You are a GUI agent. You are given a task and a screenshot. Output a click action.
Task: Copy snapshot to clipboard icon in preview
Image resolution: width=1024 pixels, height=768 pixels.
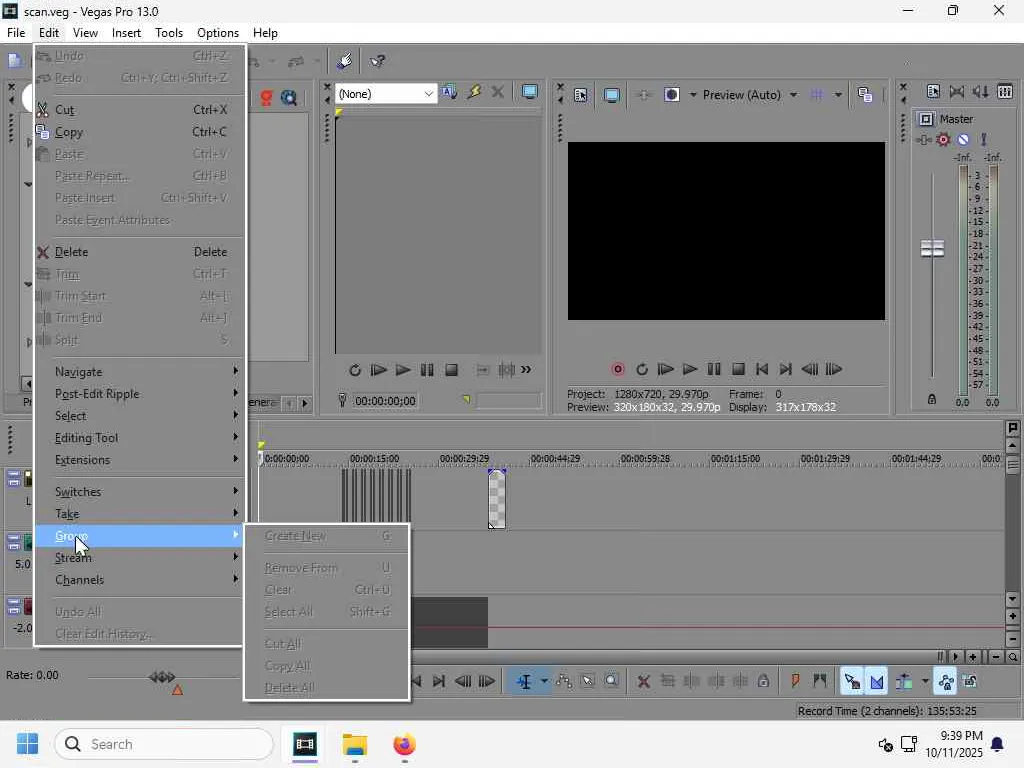click(865, 95)
